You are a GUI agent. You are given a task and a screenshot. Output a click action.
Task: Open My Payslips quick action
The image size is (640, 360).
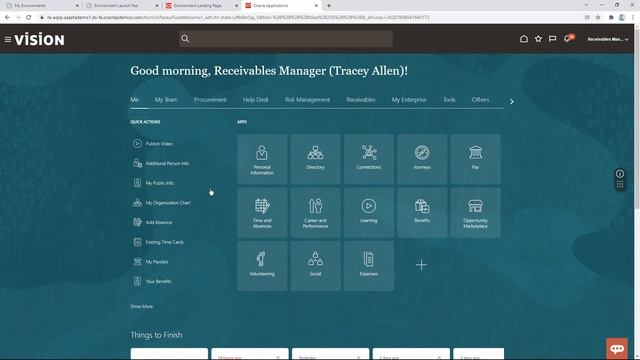coord(151,262)
